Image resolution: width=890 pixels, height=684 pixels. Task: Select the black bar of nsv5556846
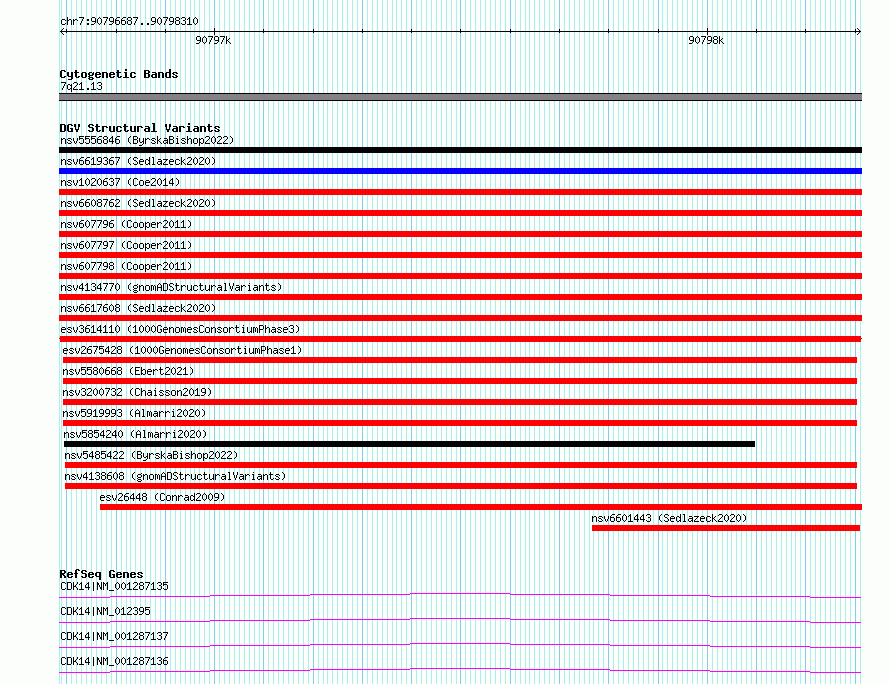460,150
